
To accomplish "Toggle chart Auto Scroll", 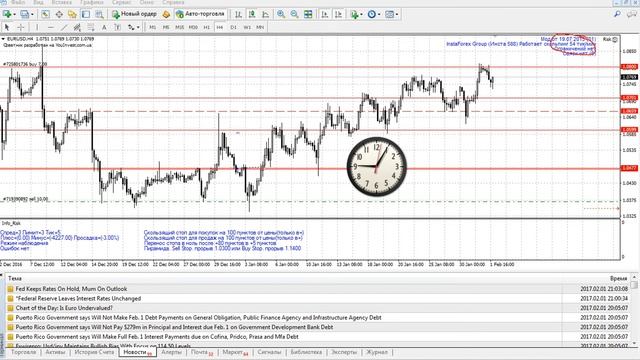I will click(x=325, y=14).
